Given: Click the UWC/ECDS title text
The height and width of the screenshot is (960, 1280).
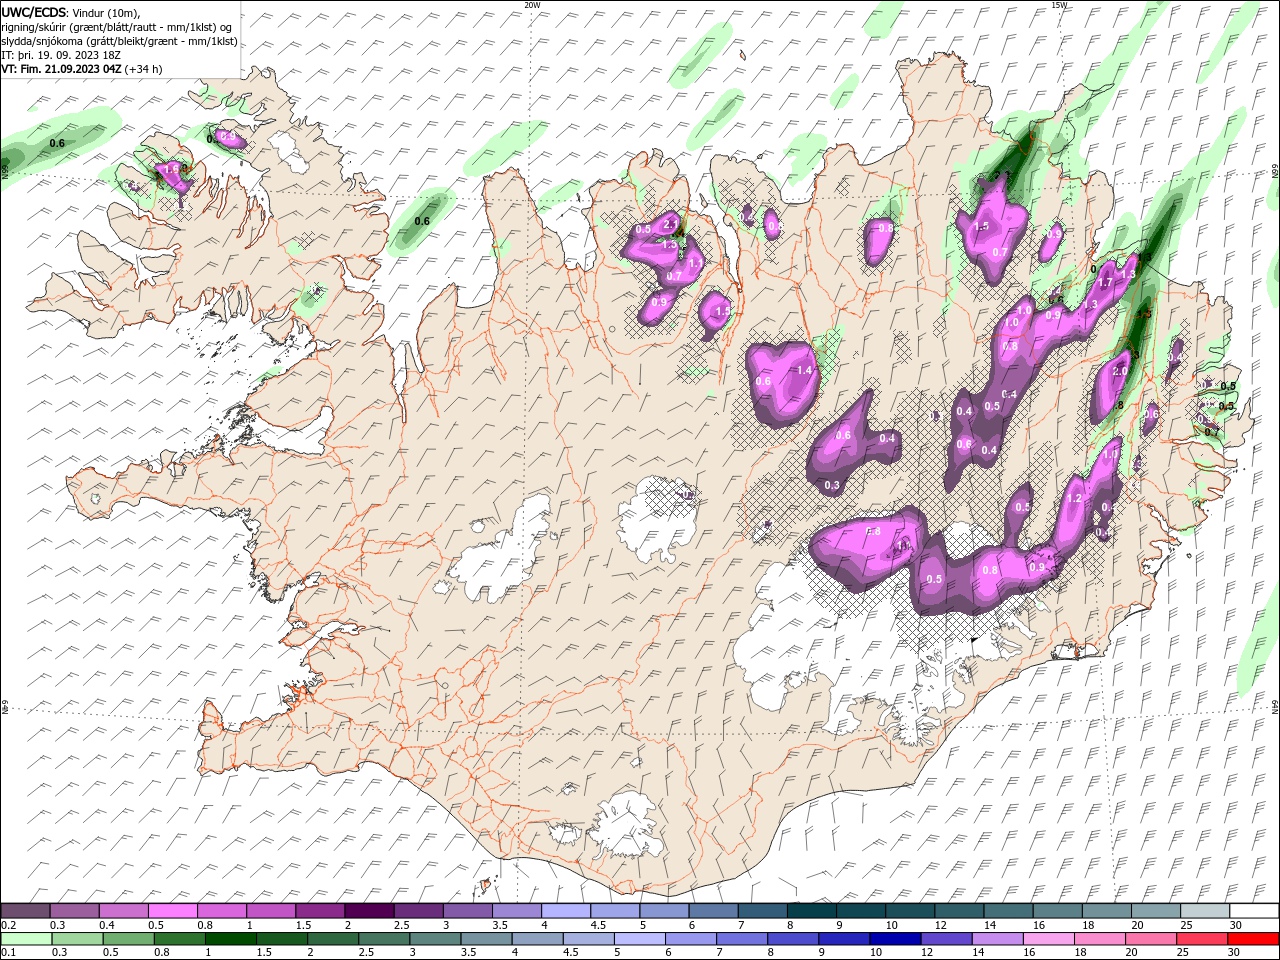Looking at the screenshot, I should [x=34, y=12].
